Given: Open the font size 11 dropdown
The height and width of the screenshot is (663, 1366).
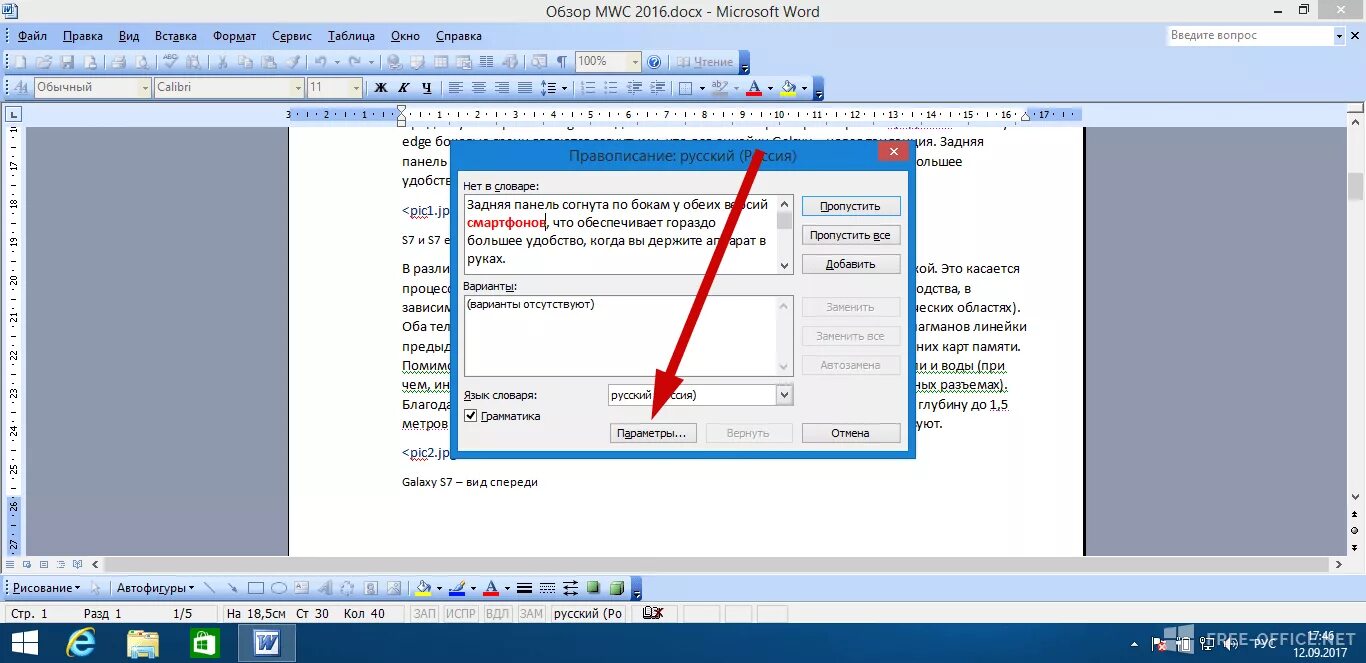Looking at the screenshot, I should 356,87.
